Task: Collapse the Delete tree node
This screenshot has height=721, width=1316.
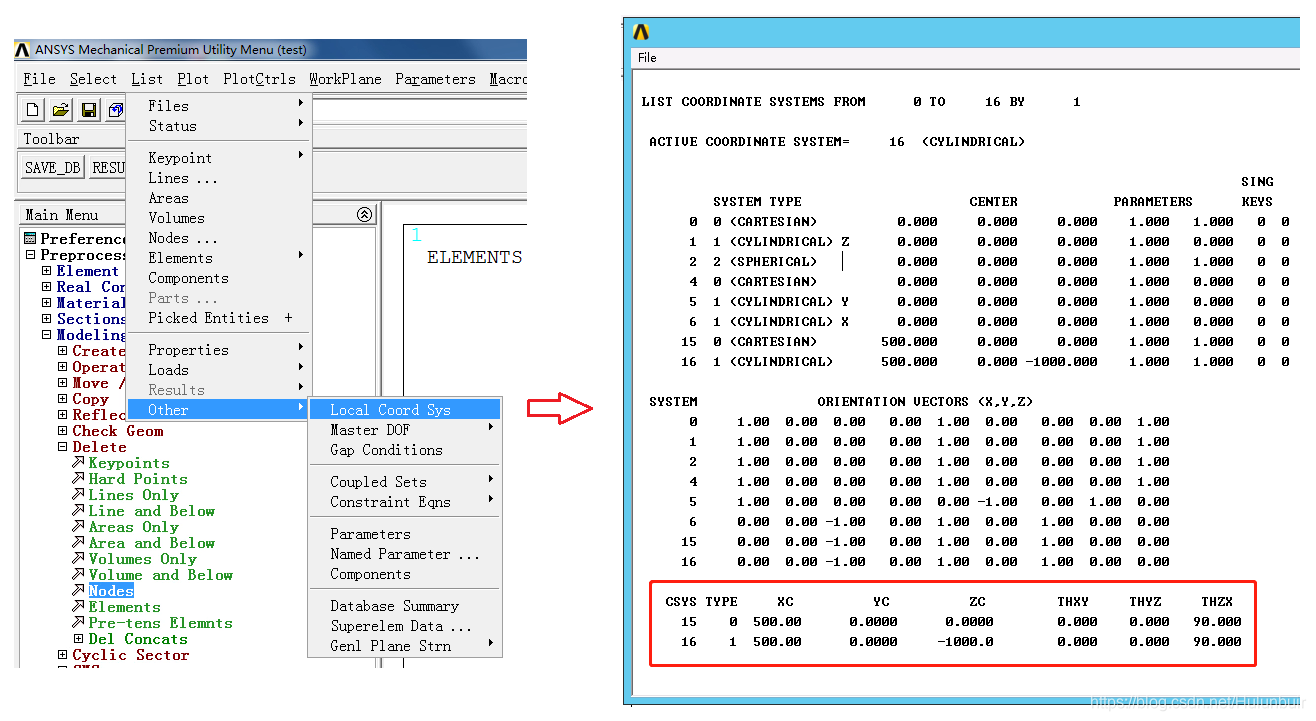Action: pyautogui.click(x=62, y=447)
